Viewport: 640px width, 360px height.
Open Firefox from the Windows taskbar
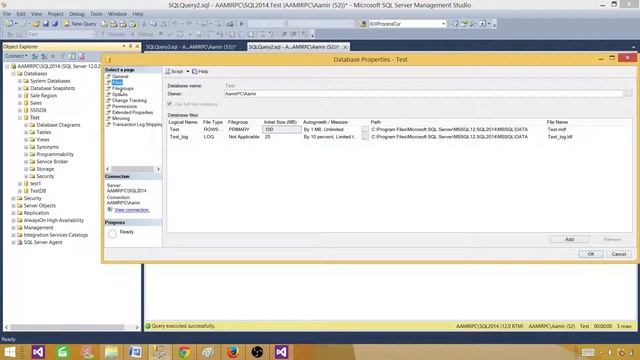coord(233,351)
